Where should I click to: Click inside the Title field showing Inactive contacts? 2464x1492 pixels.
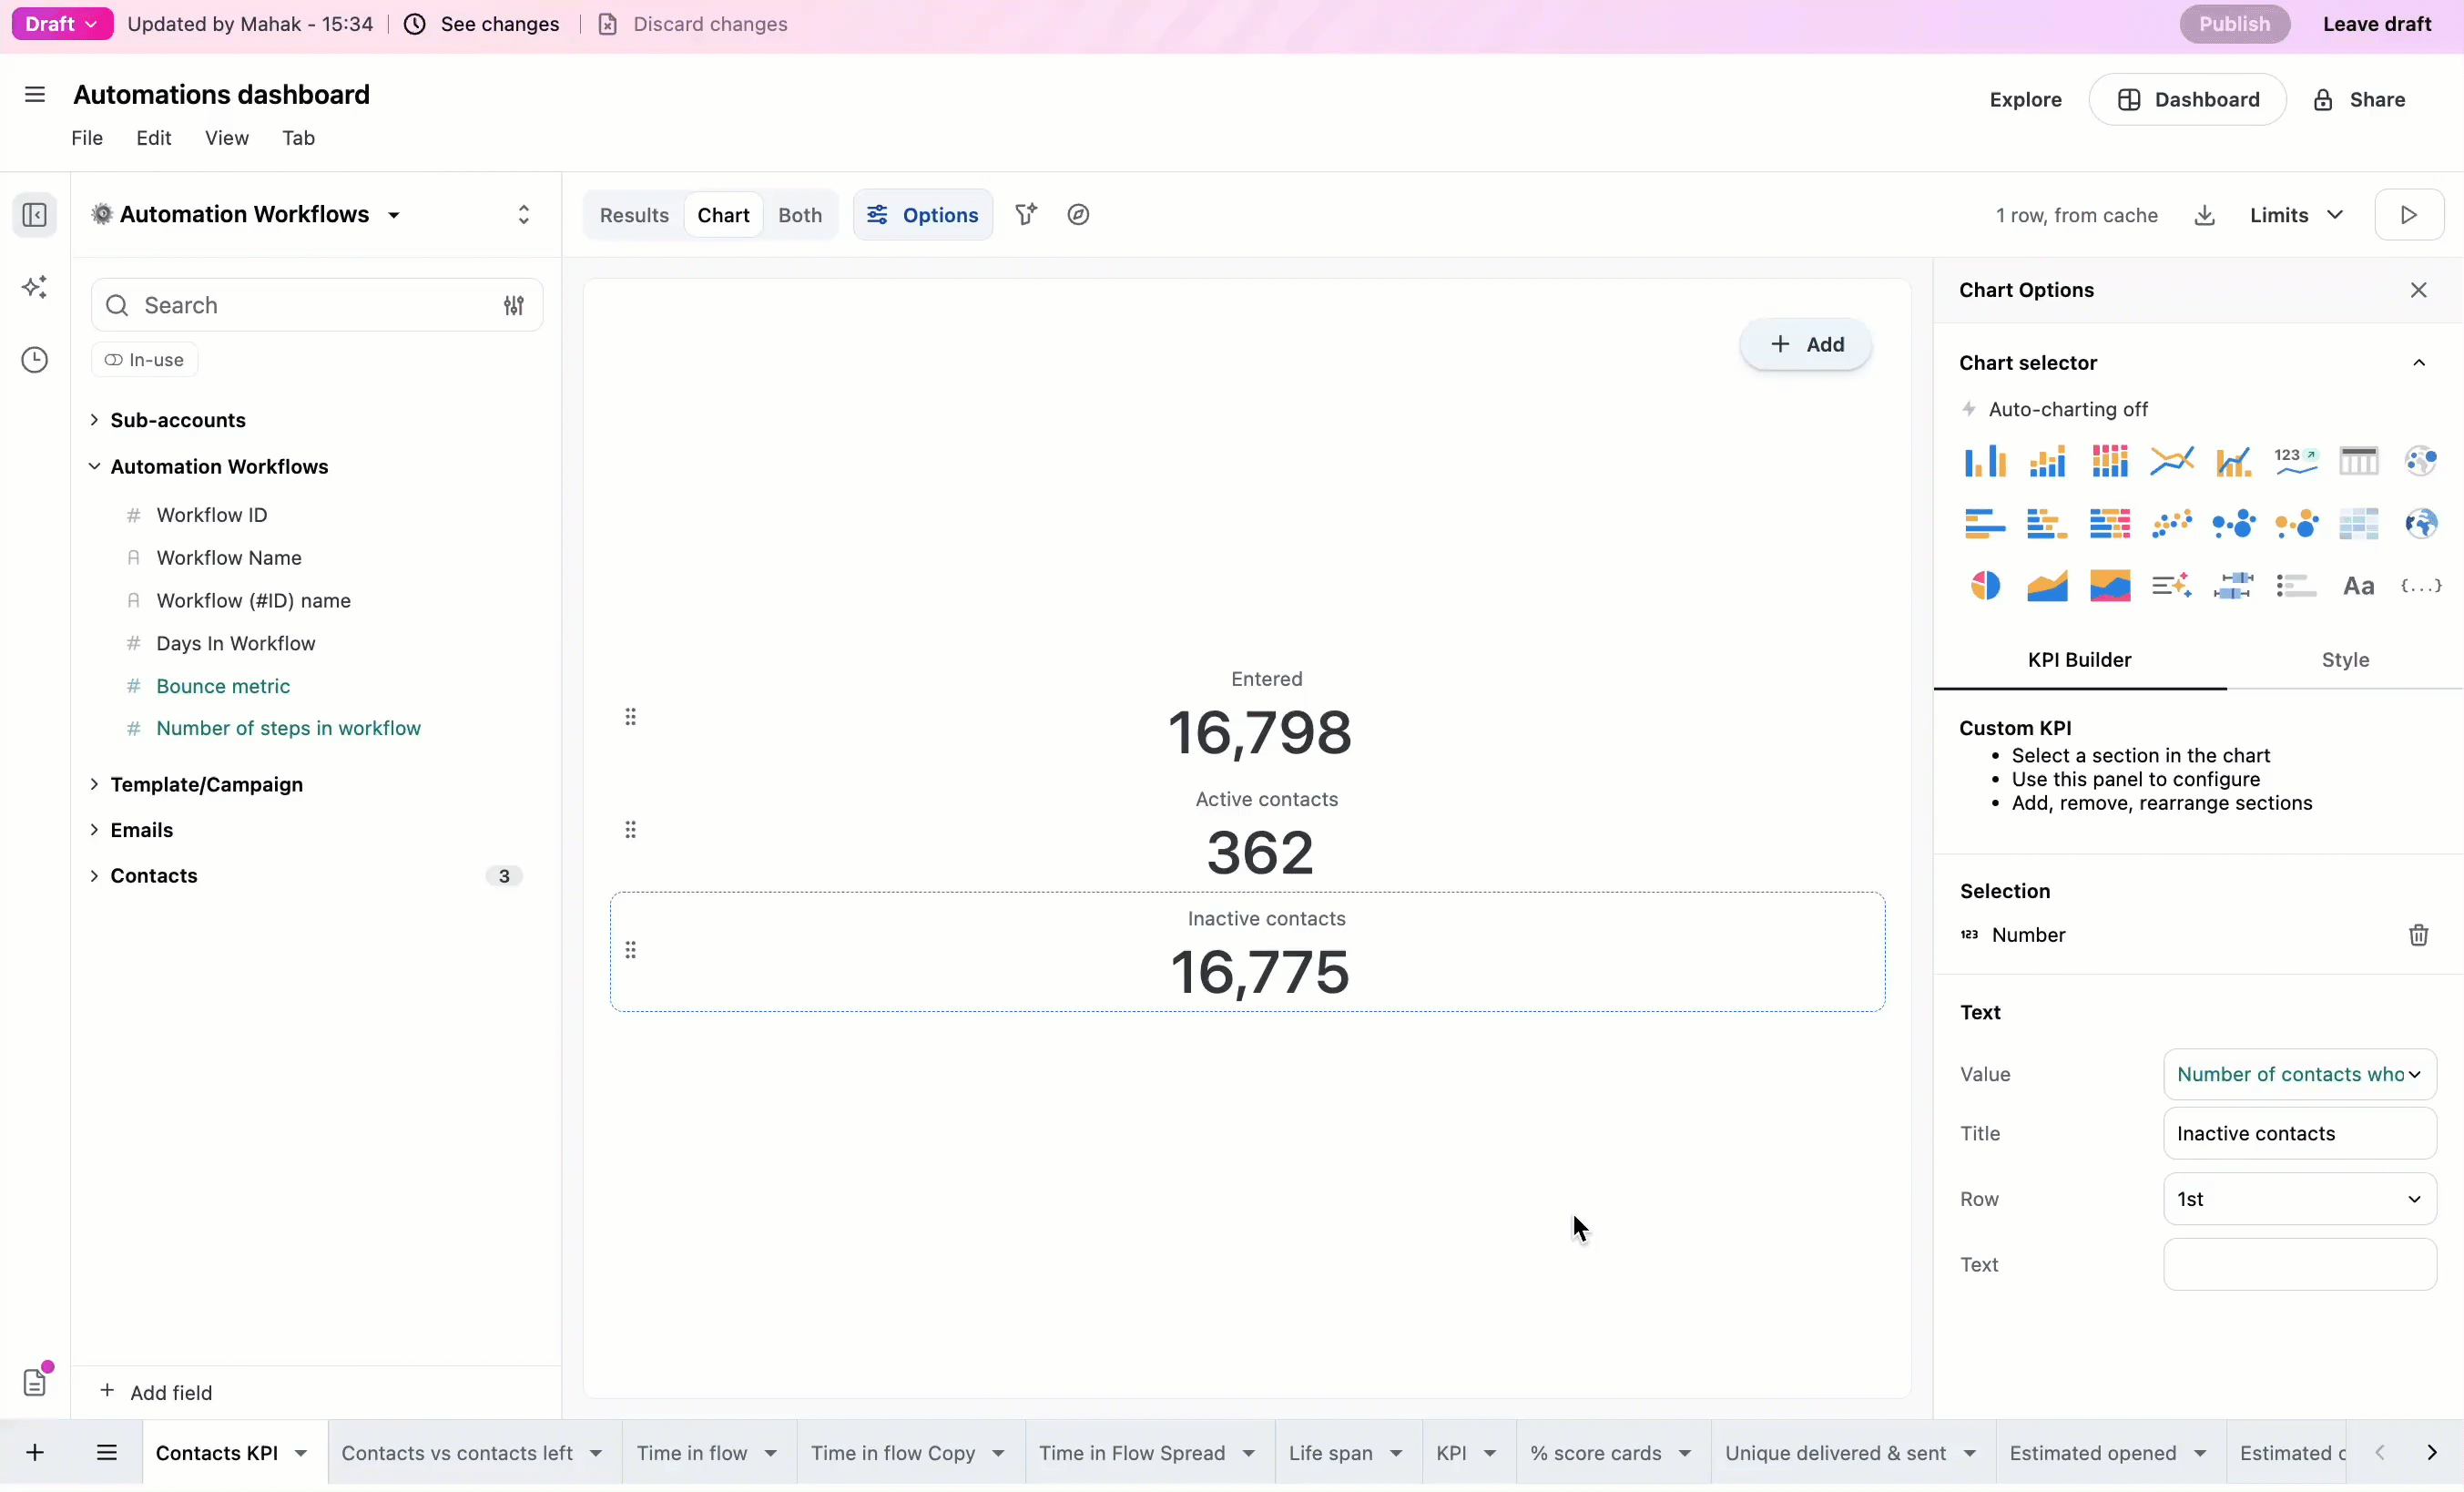click(2299, 1133)
